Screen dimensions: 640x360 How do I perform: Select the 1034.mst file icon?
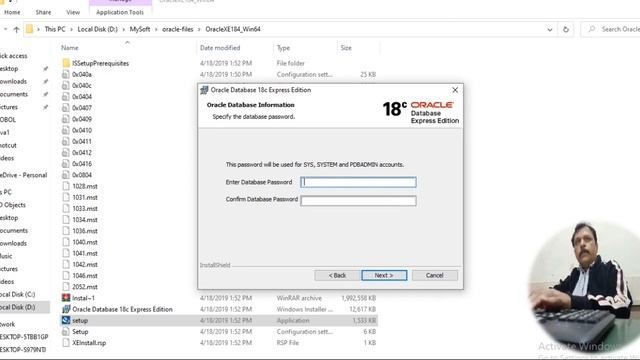click(x=66, y=220)
